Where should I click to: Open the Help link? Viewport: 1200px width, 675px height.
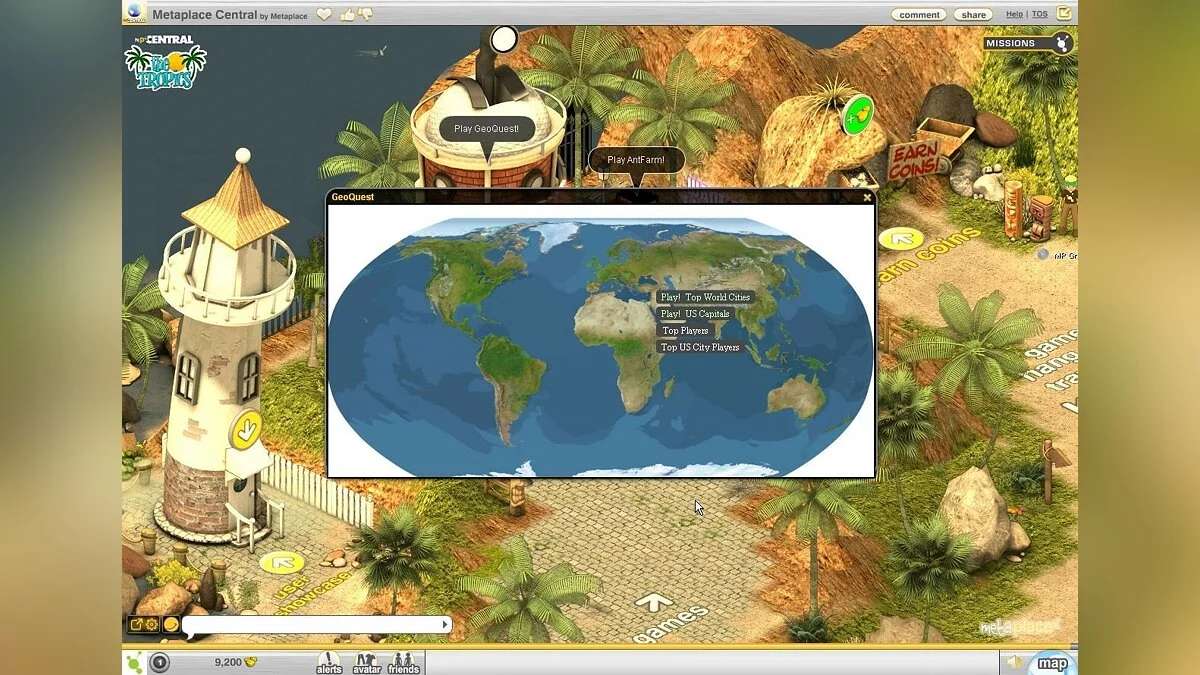tap(1014, 14)
